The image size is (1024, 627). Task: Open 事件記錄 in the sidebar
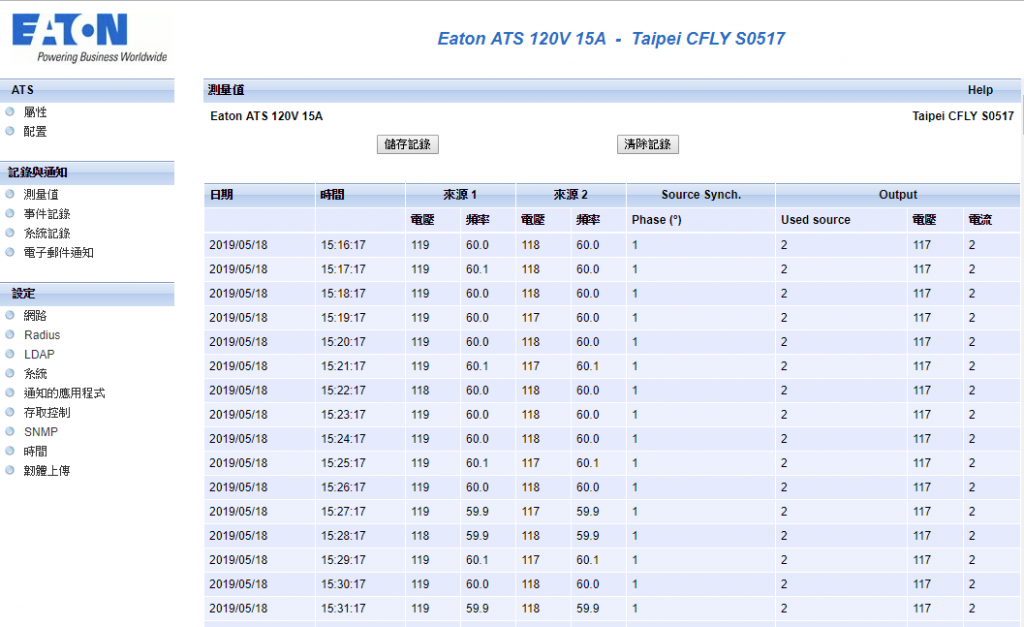pyautogui.click(x=47, y=214)
